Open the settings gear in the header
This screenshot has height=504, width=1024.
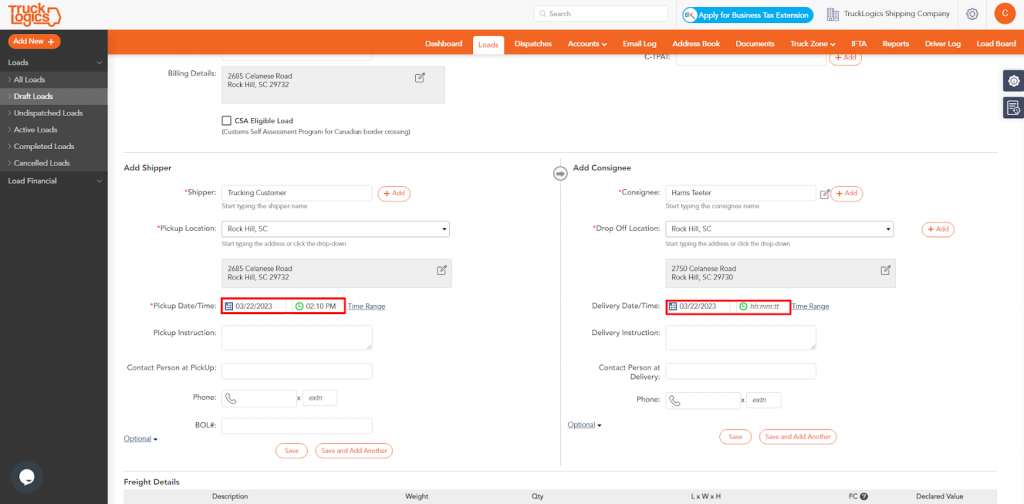[972, 14]
